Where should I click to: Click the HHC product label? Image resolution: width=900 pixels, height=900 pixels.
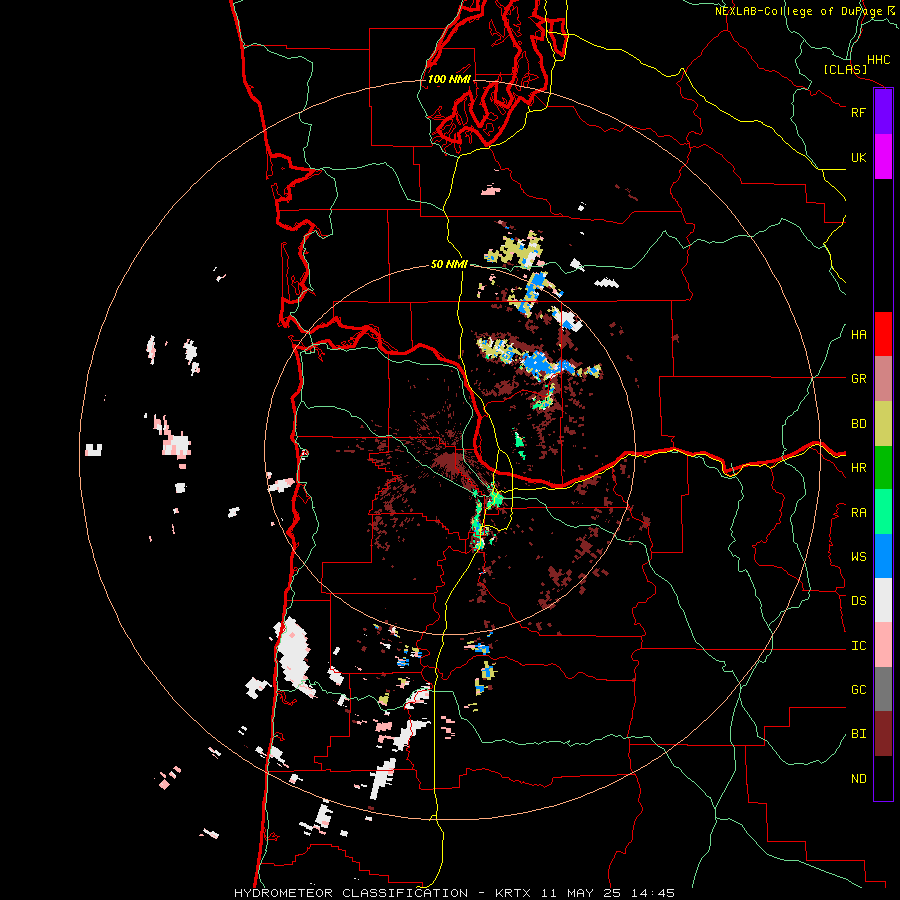[879, 60]
